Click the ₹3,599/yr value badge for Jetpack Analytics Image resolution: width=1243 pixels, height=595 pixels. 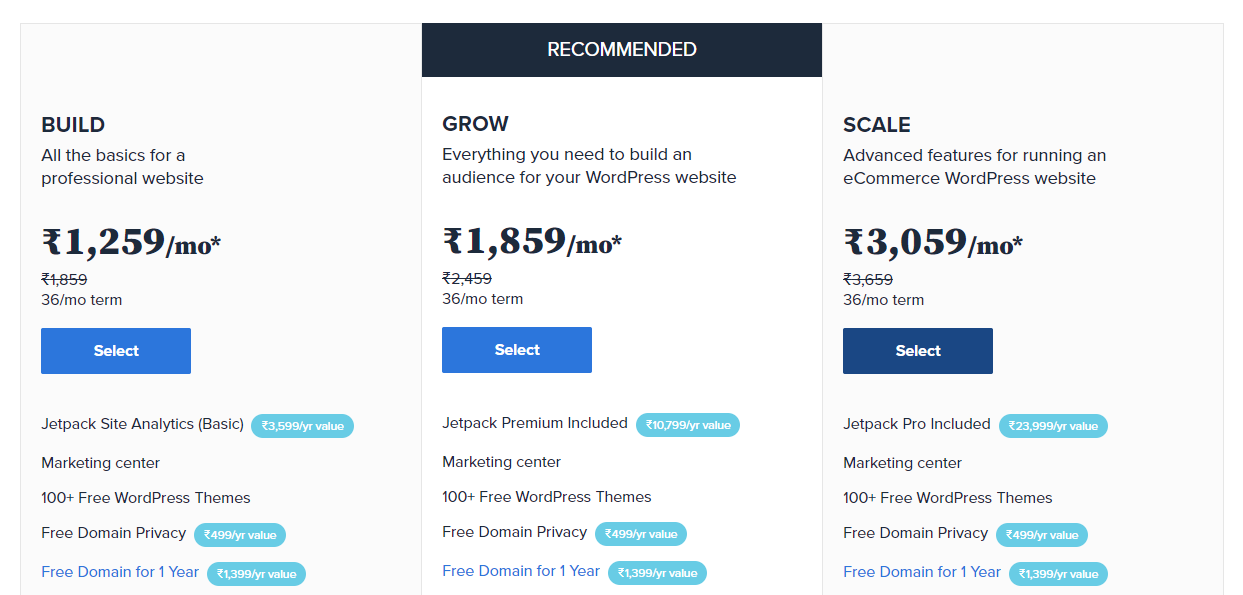click(302, 426)
